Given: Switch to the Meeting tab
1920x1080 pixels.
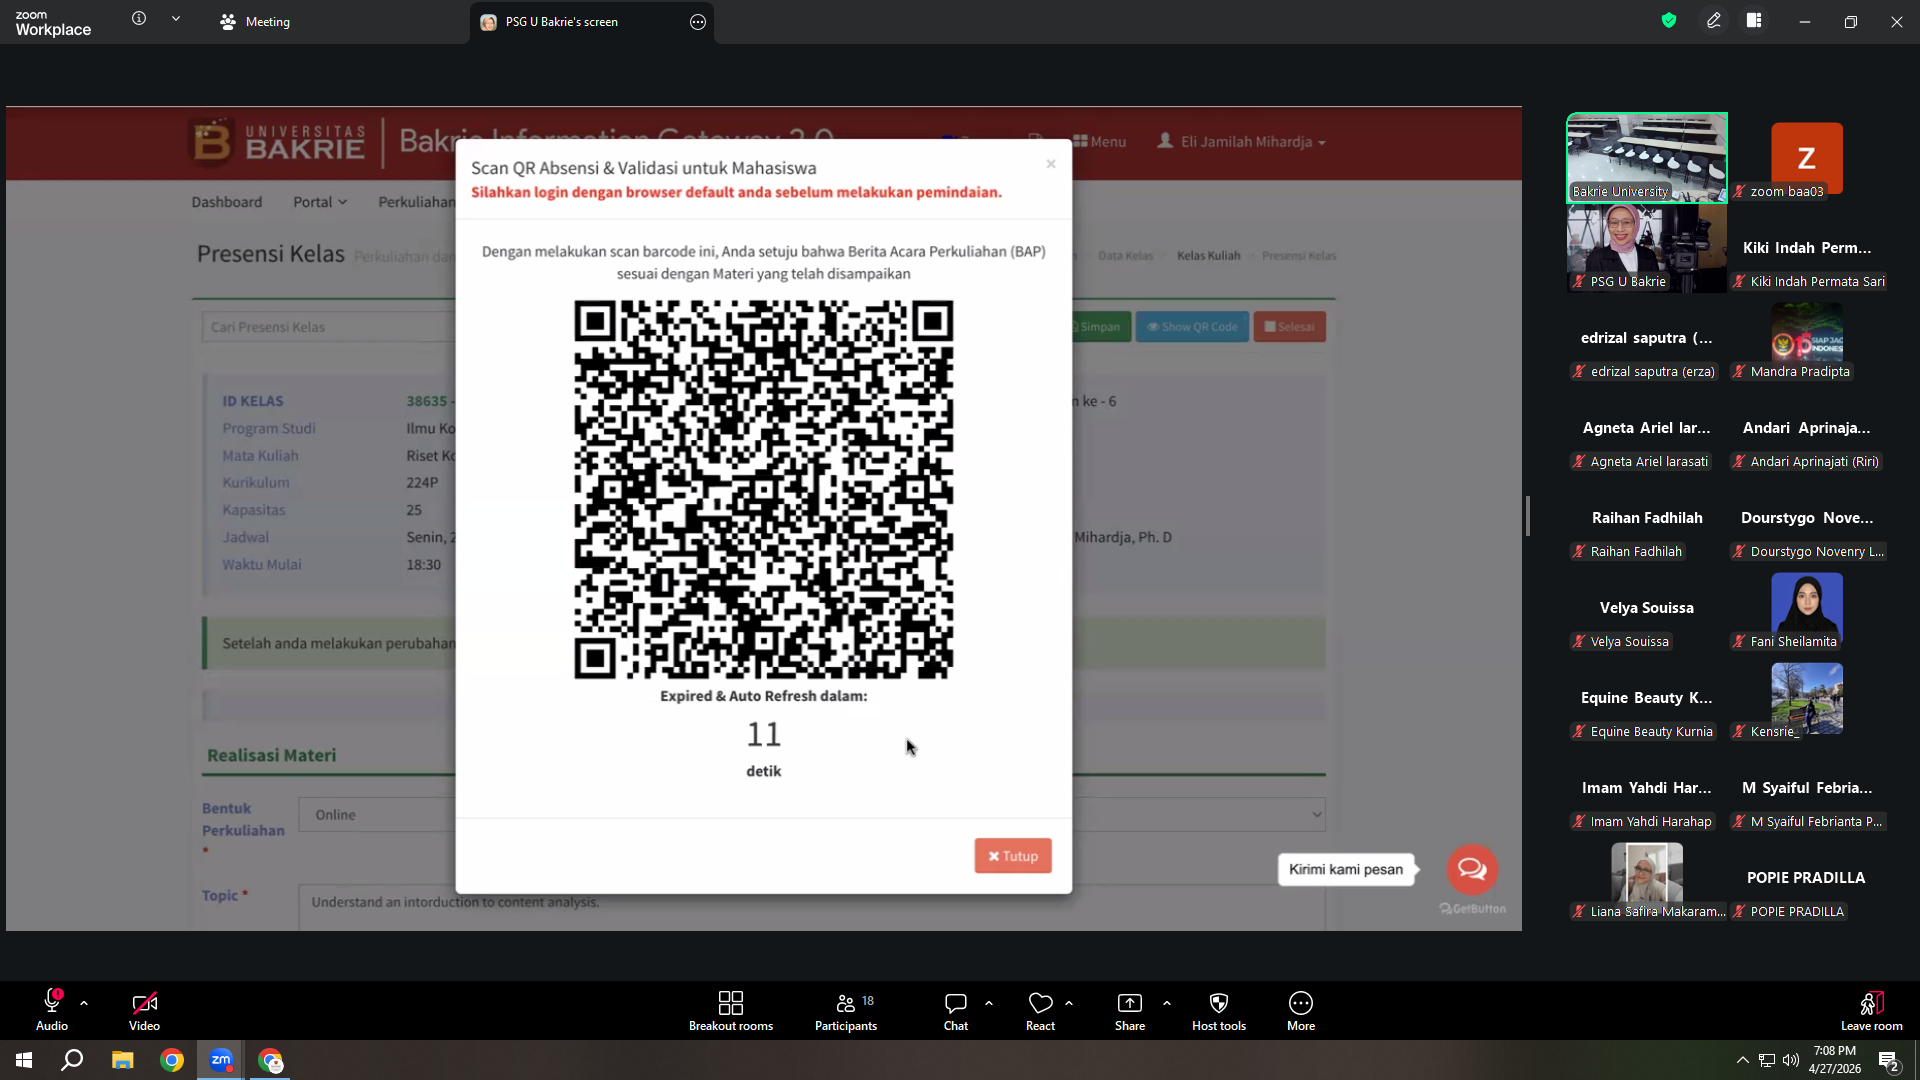Looking at the screenshot, I should (x=256, y=22).
